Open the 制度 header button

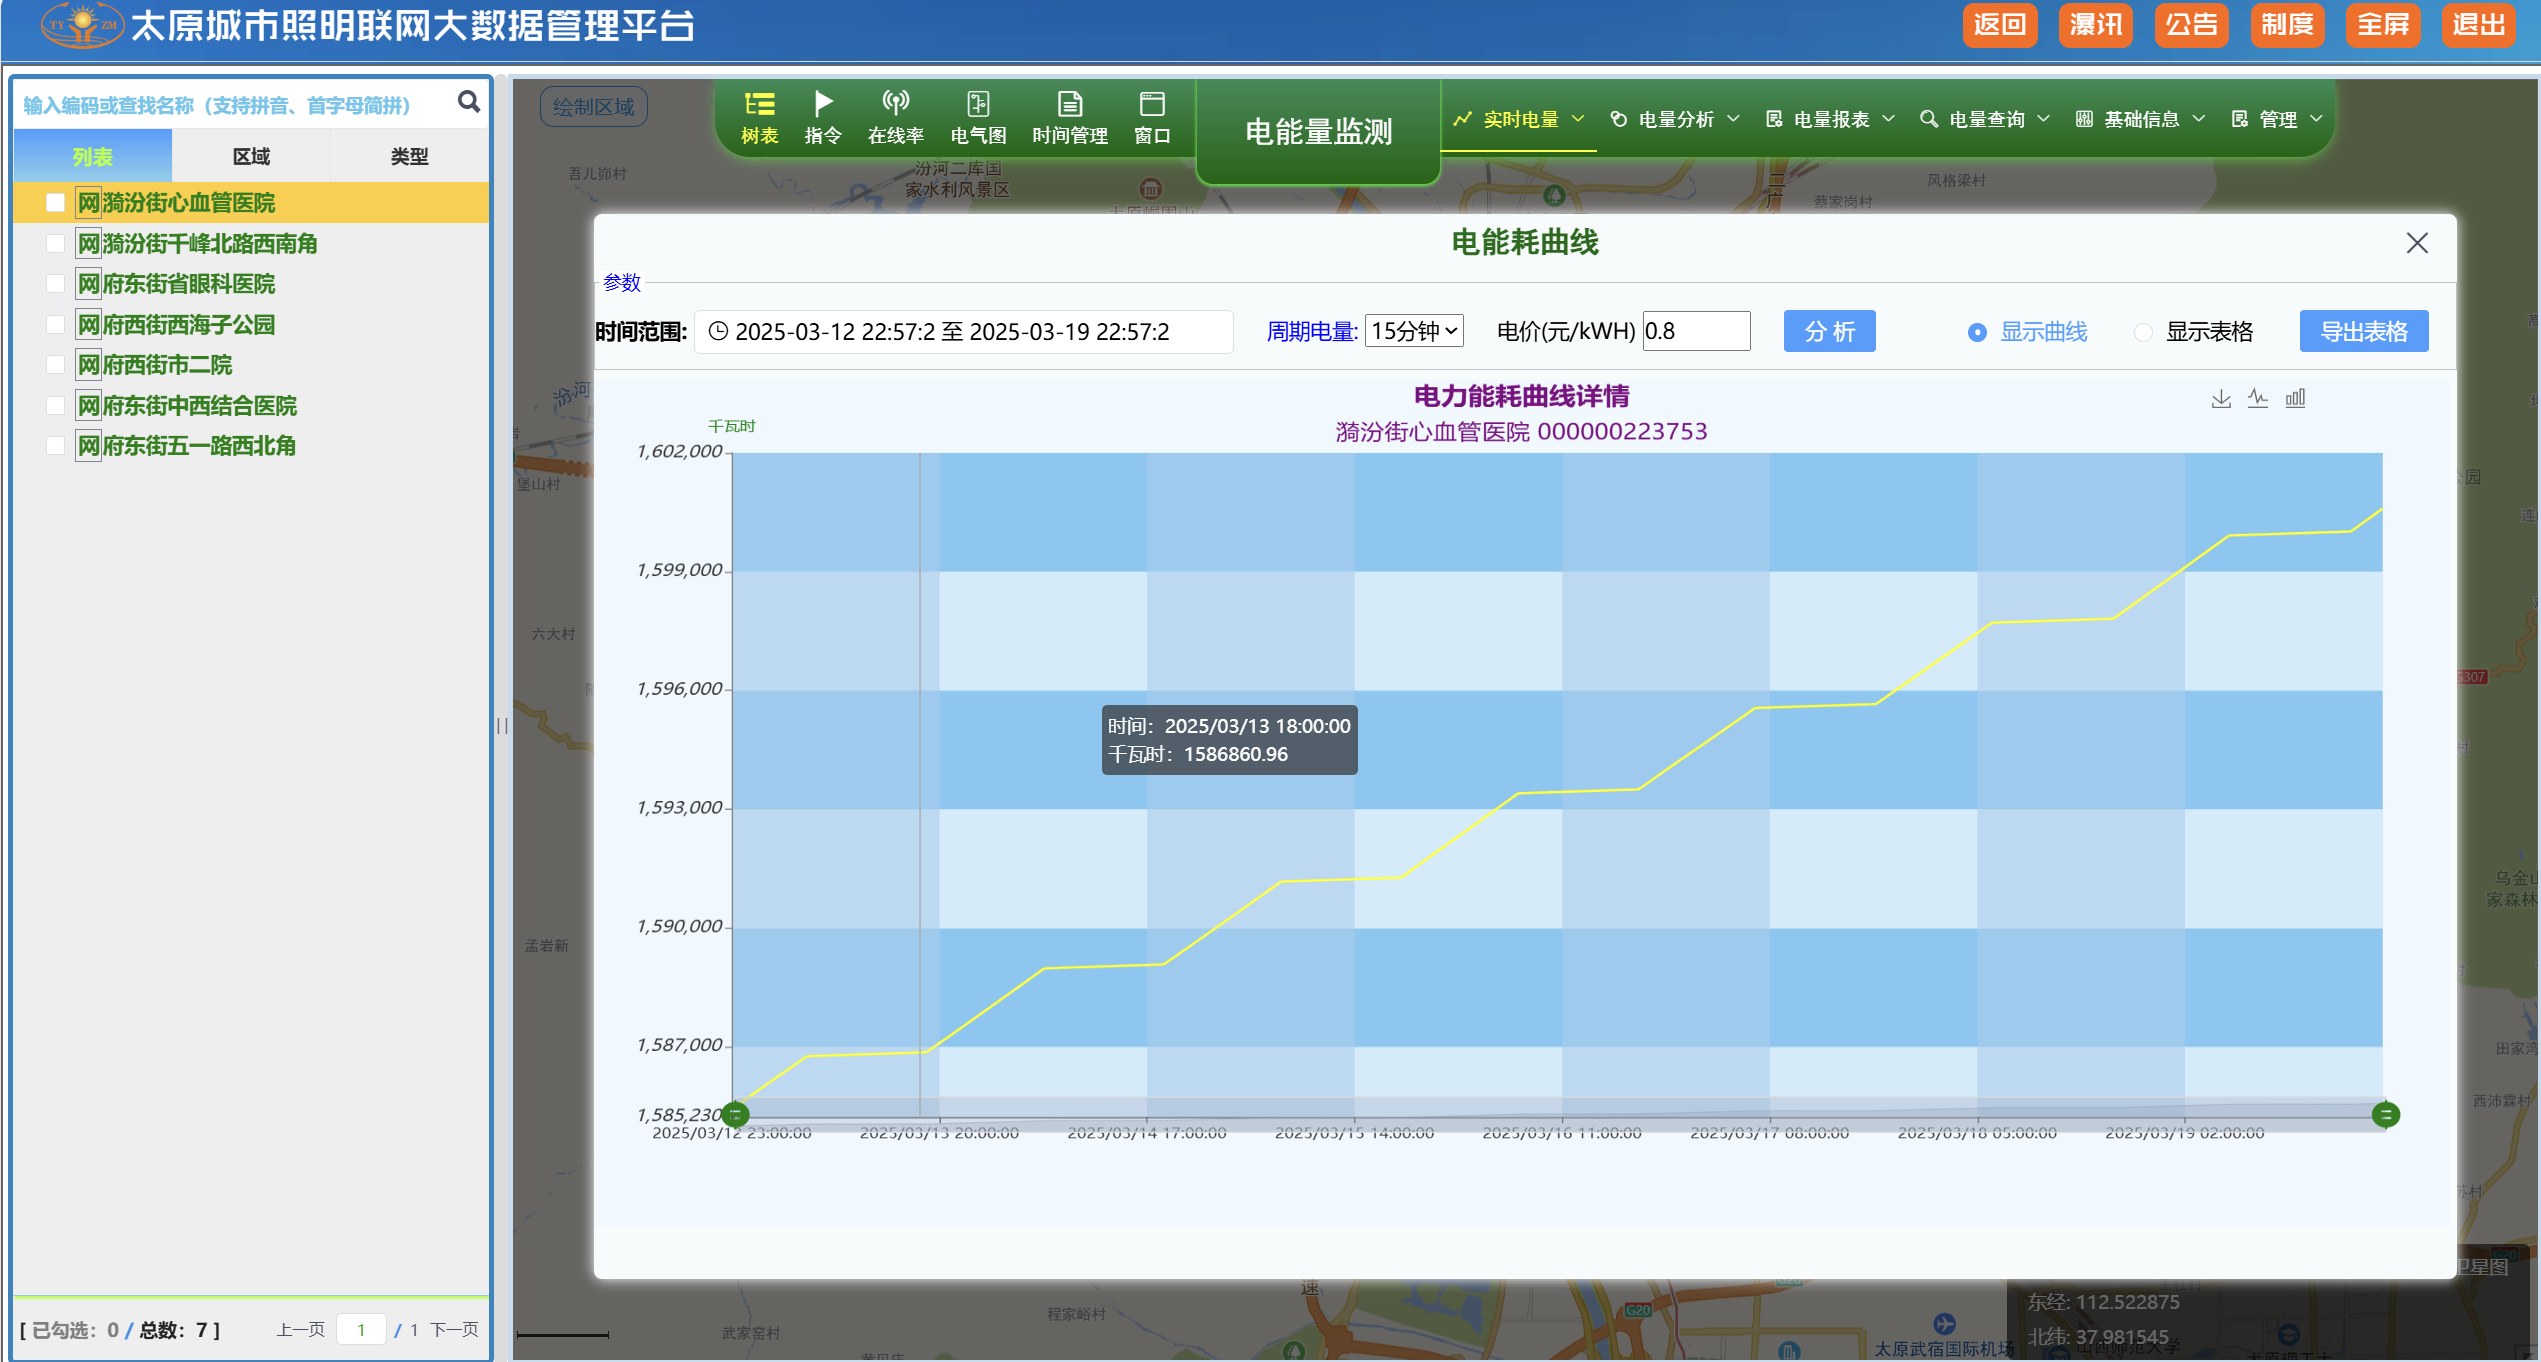coord(2287,25)
